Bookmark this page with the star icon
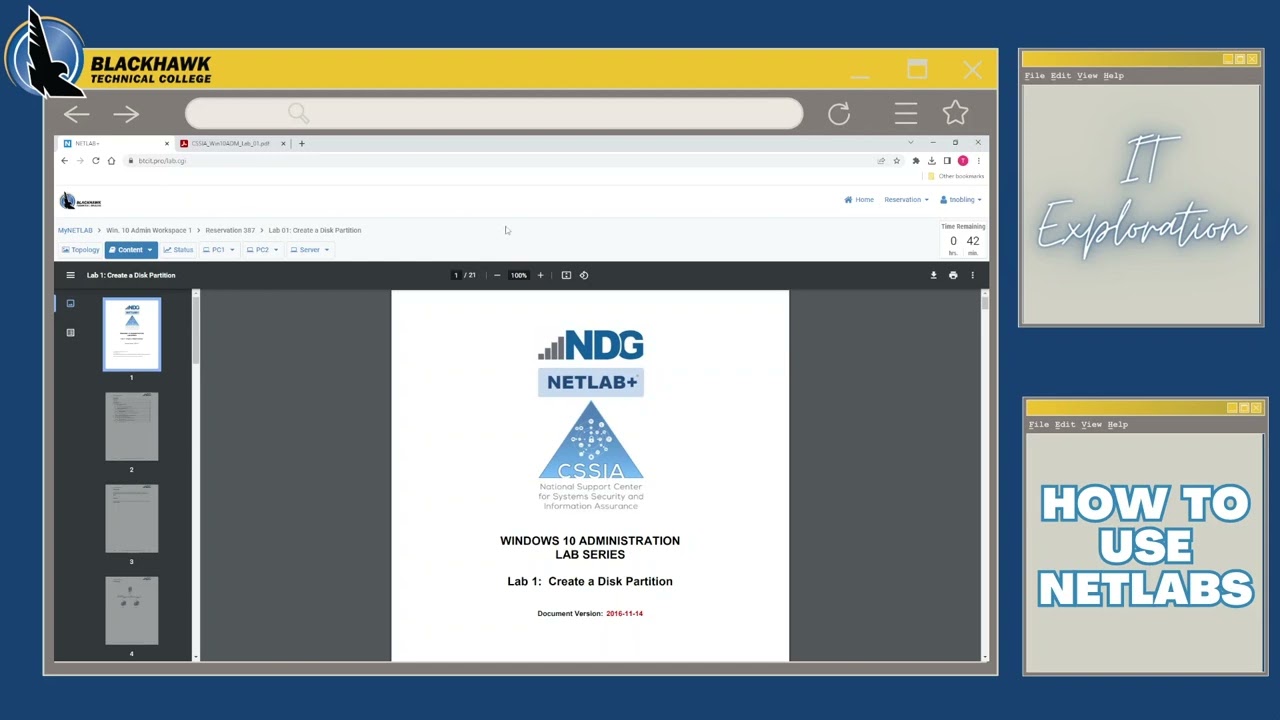 coord(897,161)
